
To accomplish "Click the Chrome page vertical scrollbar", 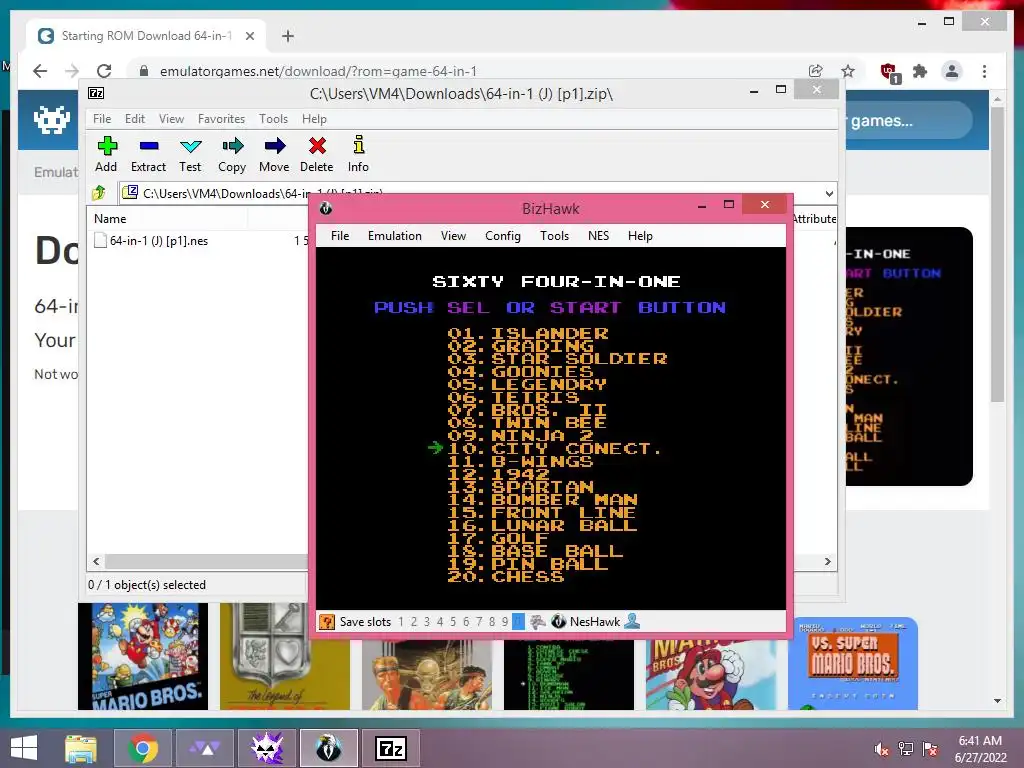I will (997, 255).
